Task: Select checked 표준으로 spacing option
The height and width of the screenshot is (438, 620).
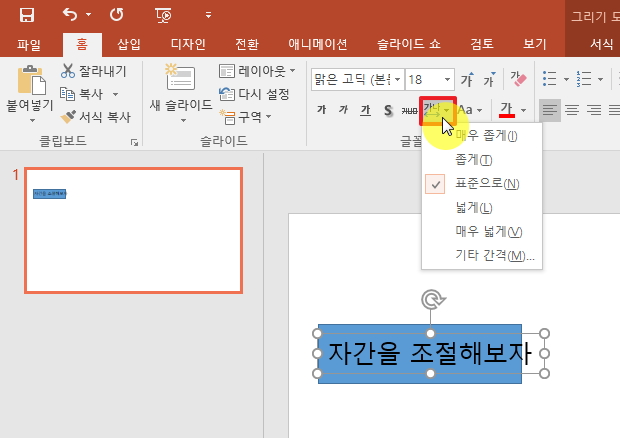Action: (x=482, y=183)
